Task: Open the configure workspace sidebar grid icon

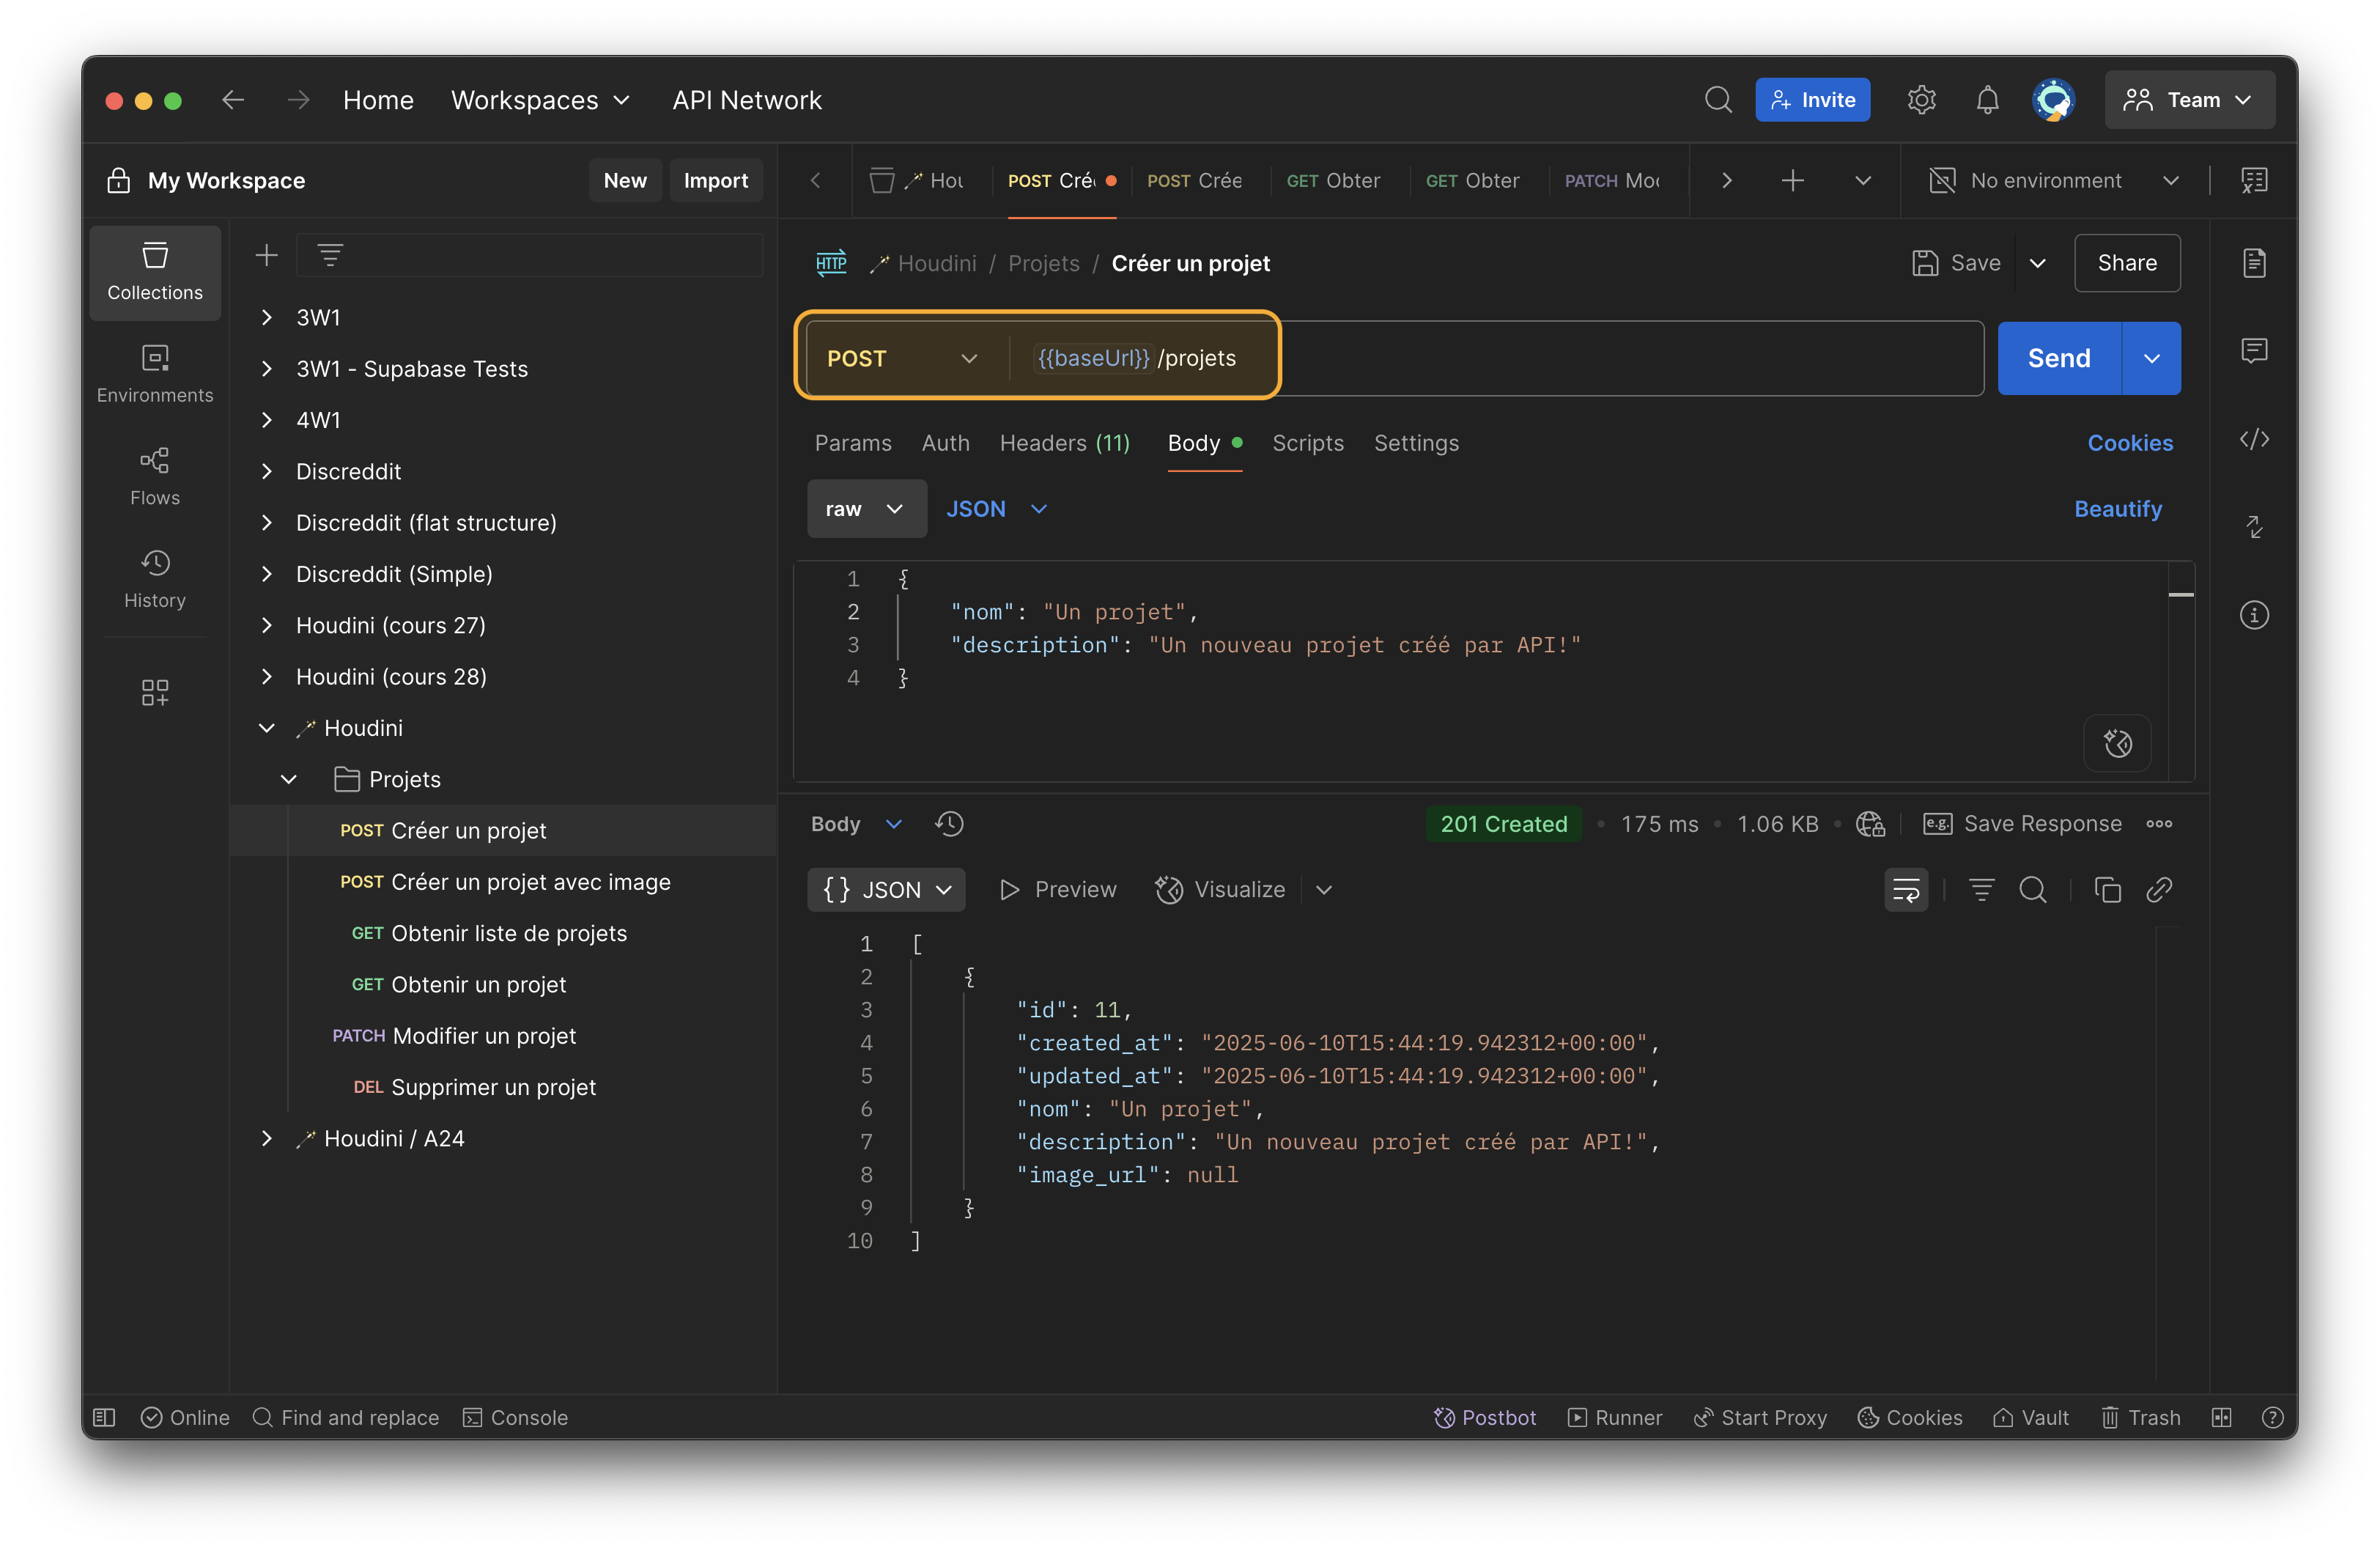Action: coord(155,692)
